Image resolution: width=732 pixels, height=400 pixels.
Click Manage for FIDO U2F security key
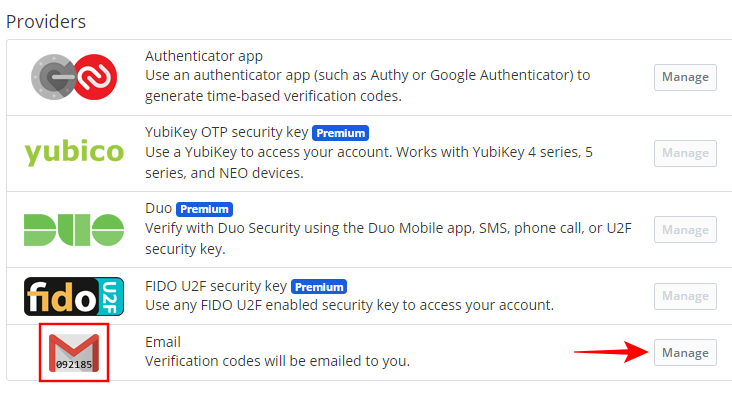tap(685, 296)
